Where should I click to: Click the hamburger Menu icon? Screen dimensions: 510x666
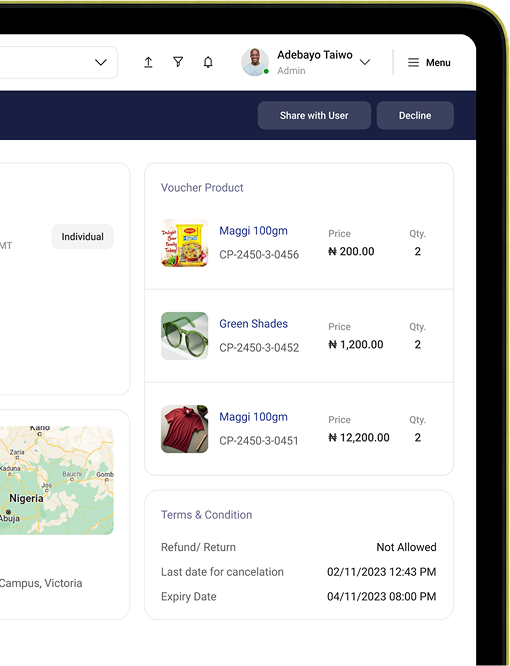(413, 63)
